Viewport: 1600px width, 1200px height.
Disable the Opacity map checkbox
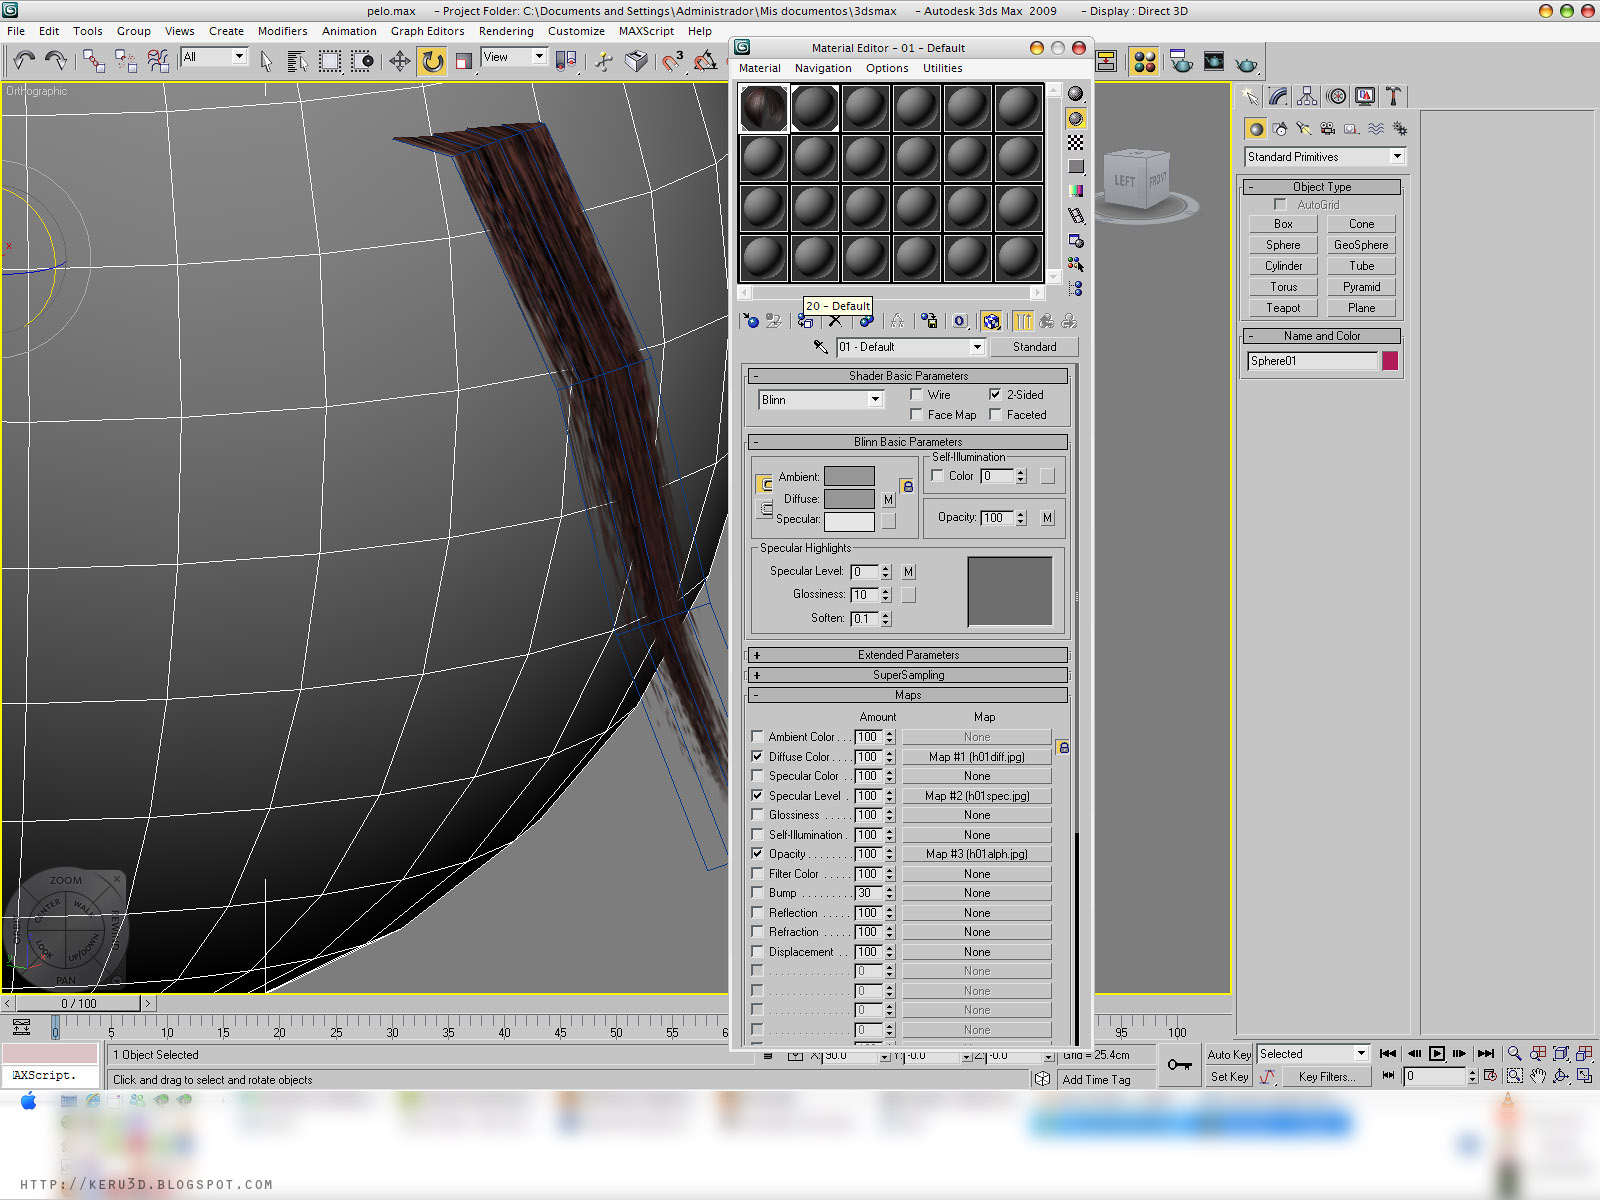[757, 854]
